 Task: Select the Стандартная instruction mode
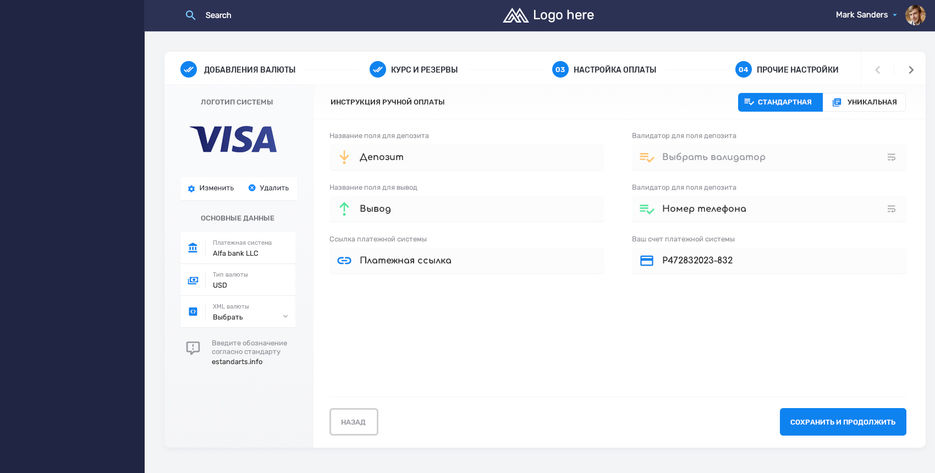click(780, 102)
